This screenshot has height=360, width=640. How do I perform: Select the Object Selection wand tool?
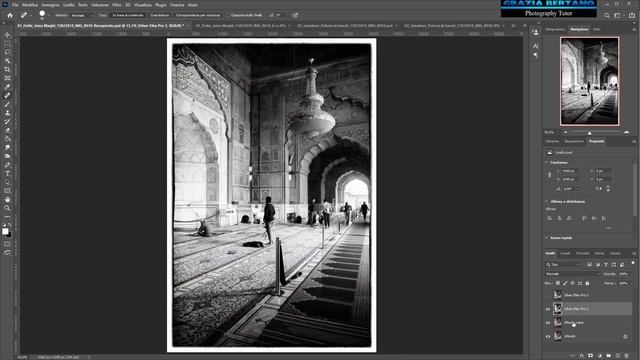[7, 60]
